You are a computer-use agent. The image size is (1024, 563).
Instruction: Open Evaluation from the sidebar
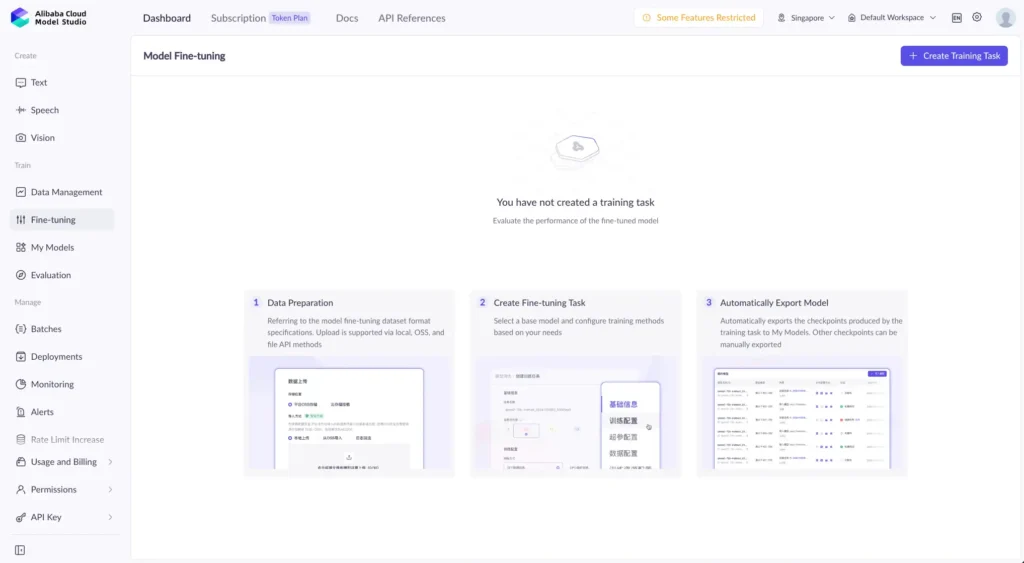click(x=62, y=275)
